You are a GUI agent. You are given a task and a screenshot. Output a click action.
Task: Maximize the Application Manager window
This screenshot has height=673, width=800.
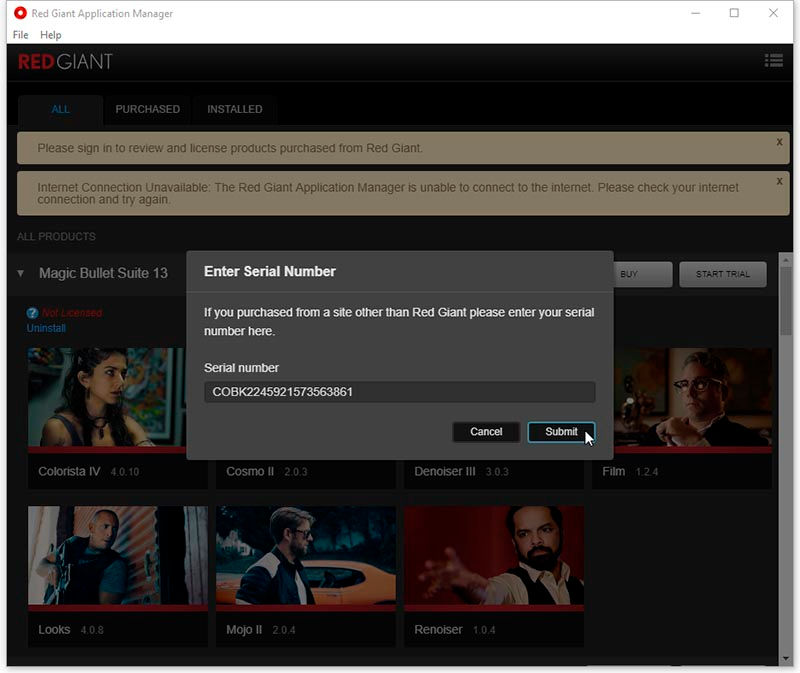[x=734, y=13]
